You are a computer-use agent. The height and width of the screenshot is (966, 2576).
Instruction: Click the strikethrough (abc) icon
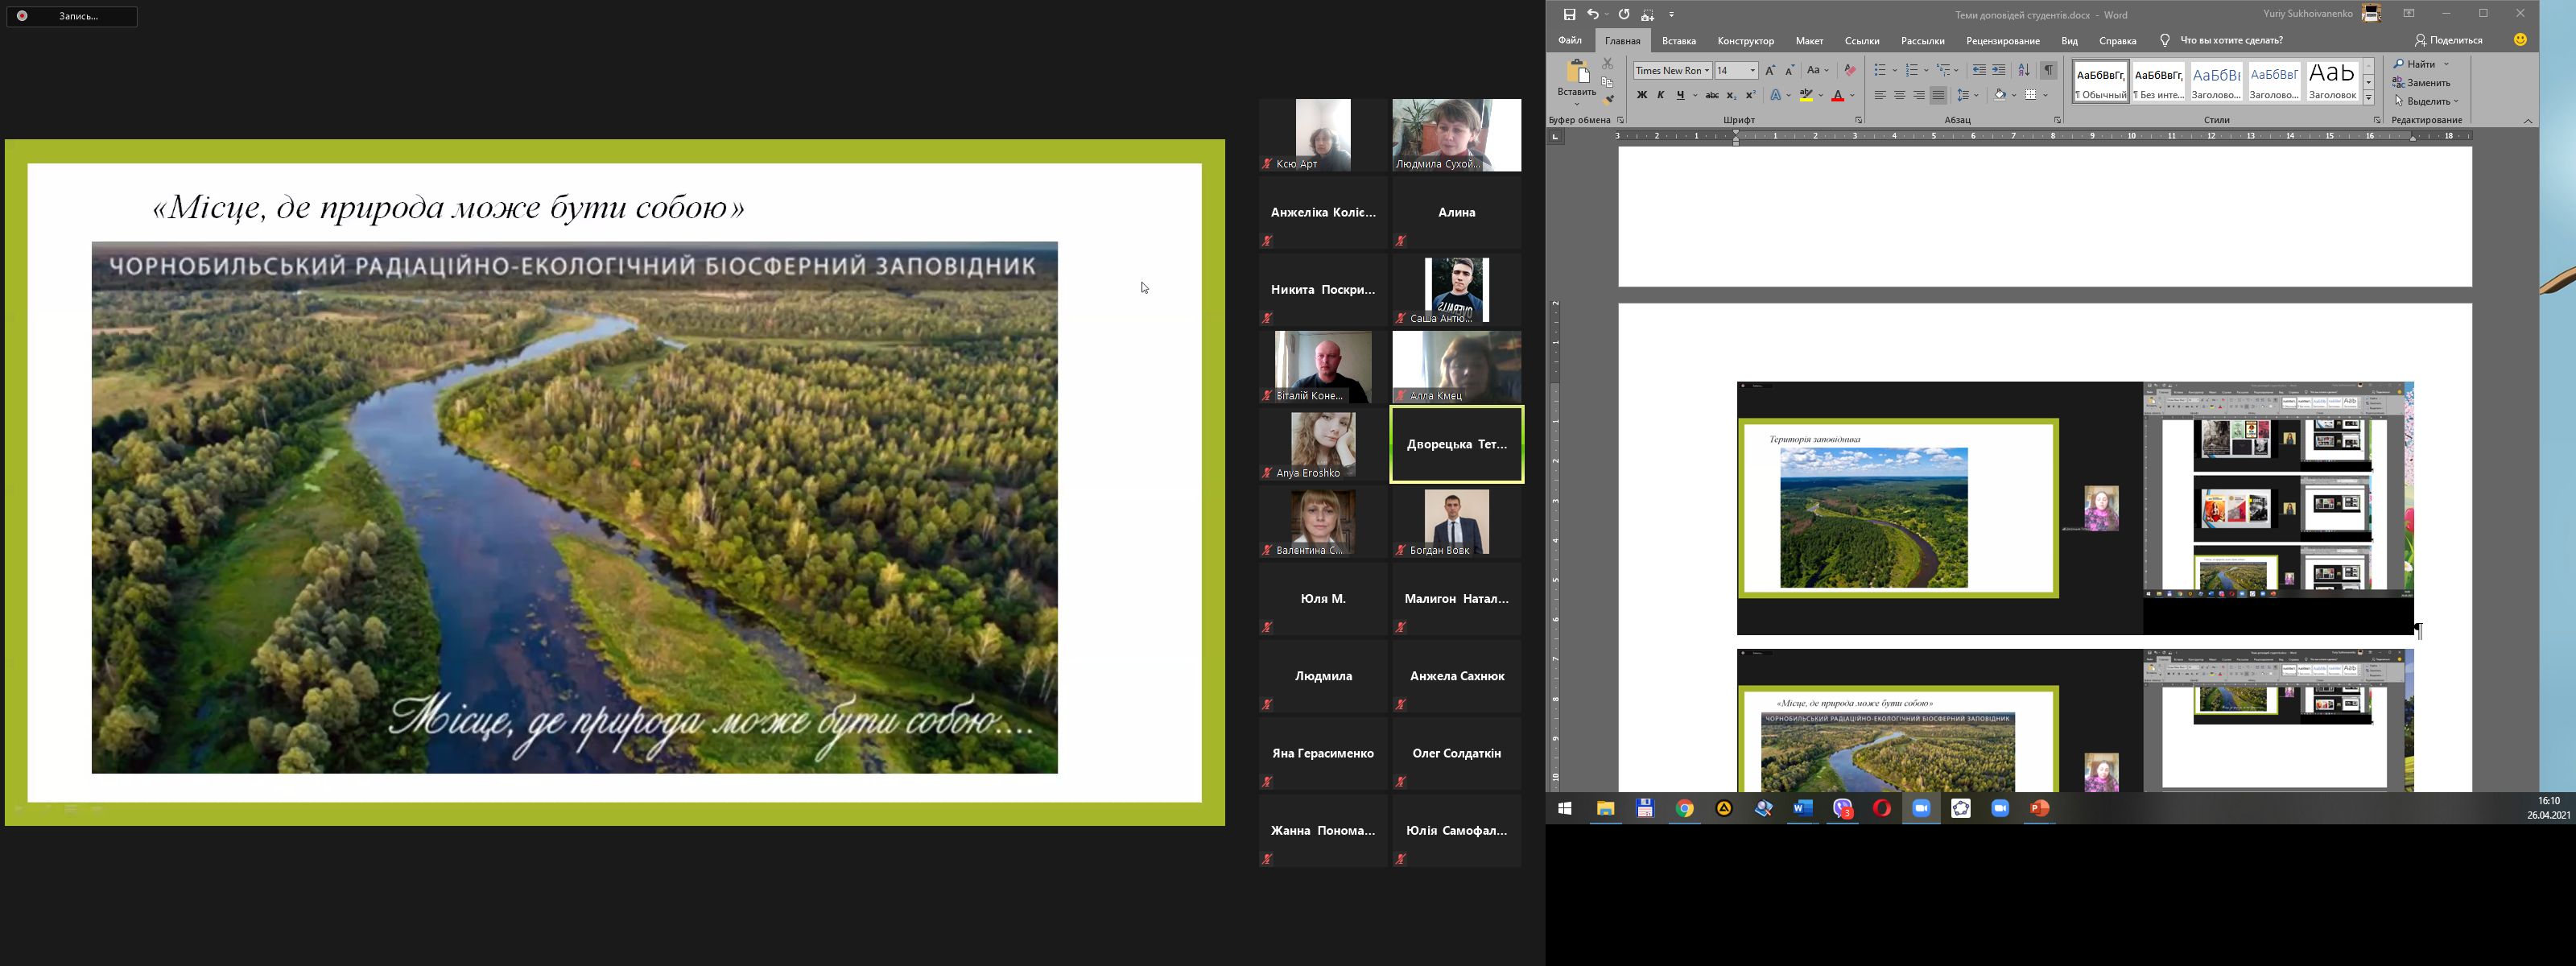tap(1711, 95)
